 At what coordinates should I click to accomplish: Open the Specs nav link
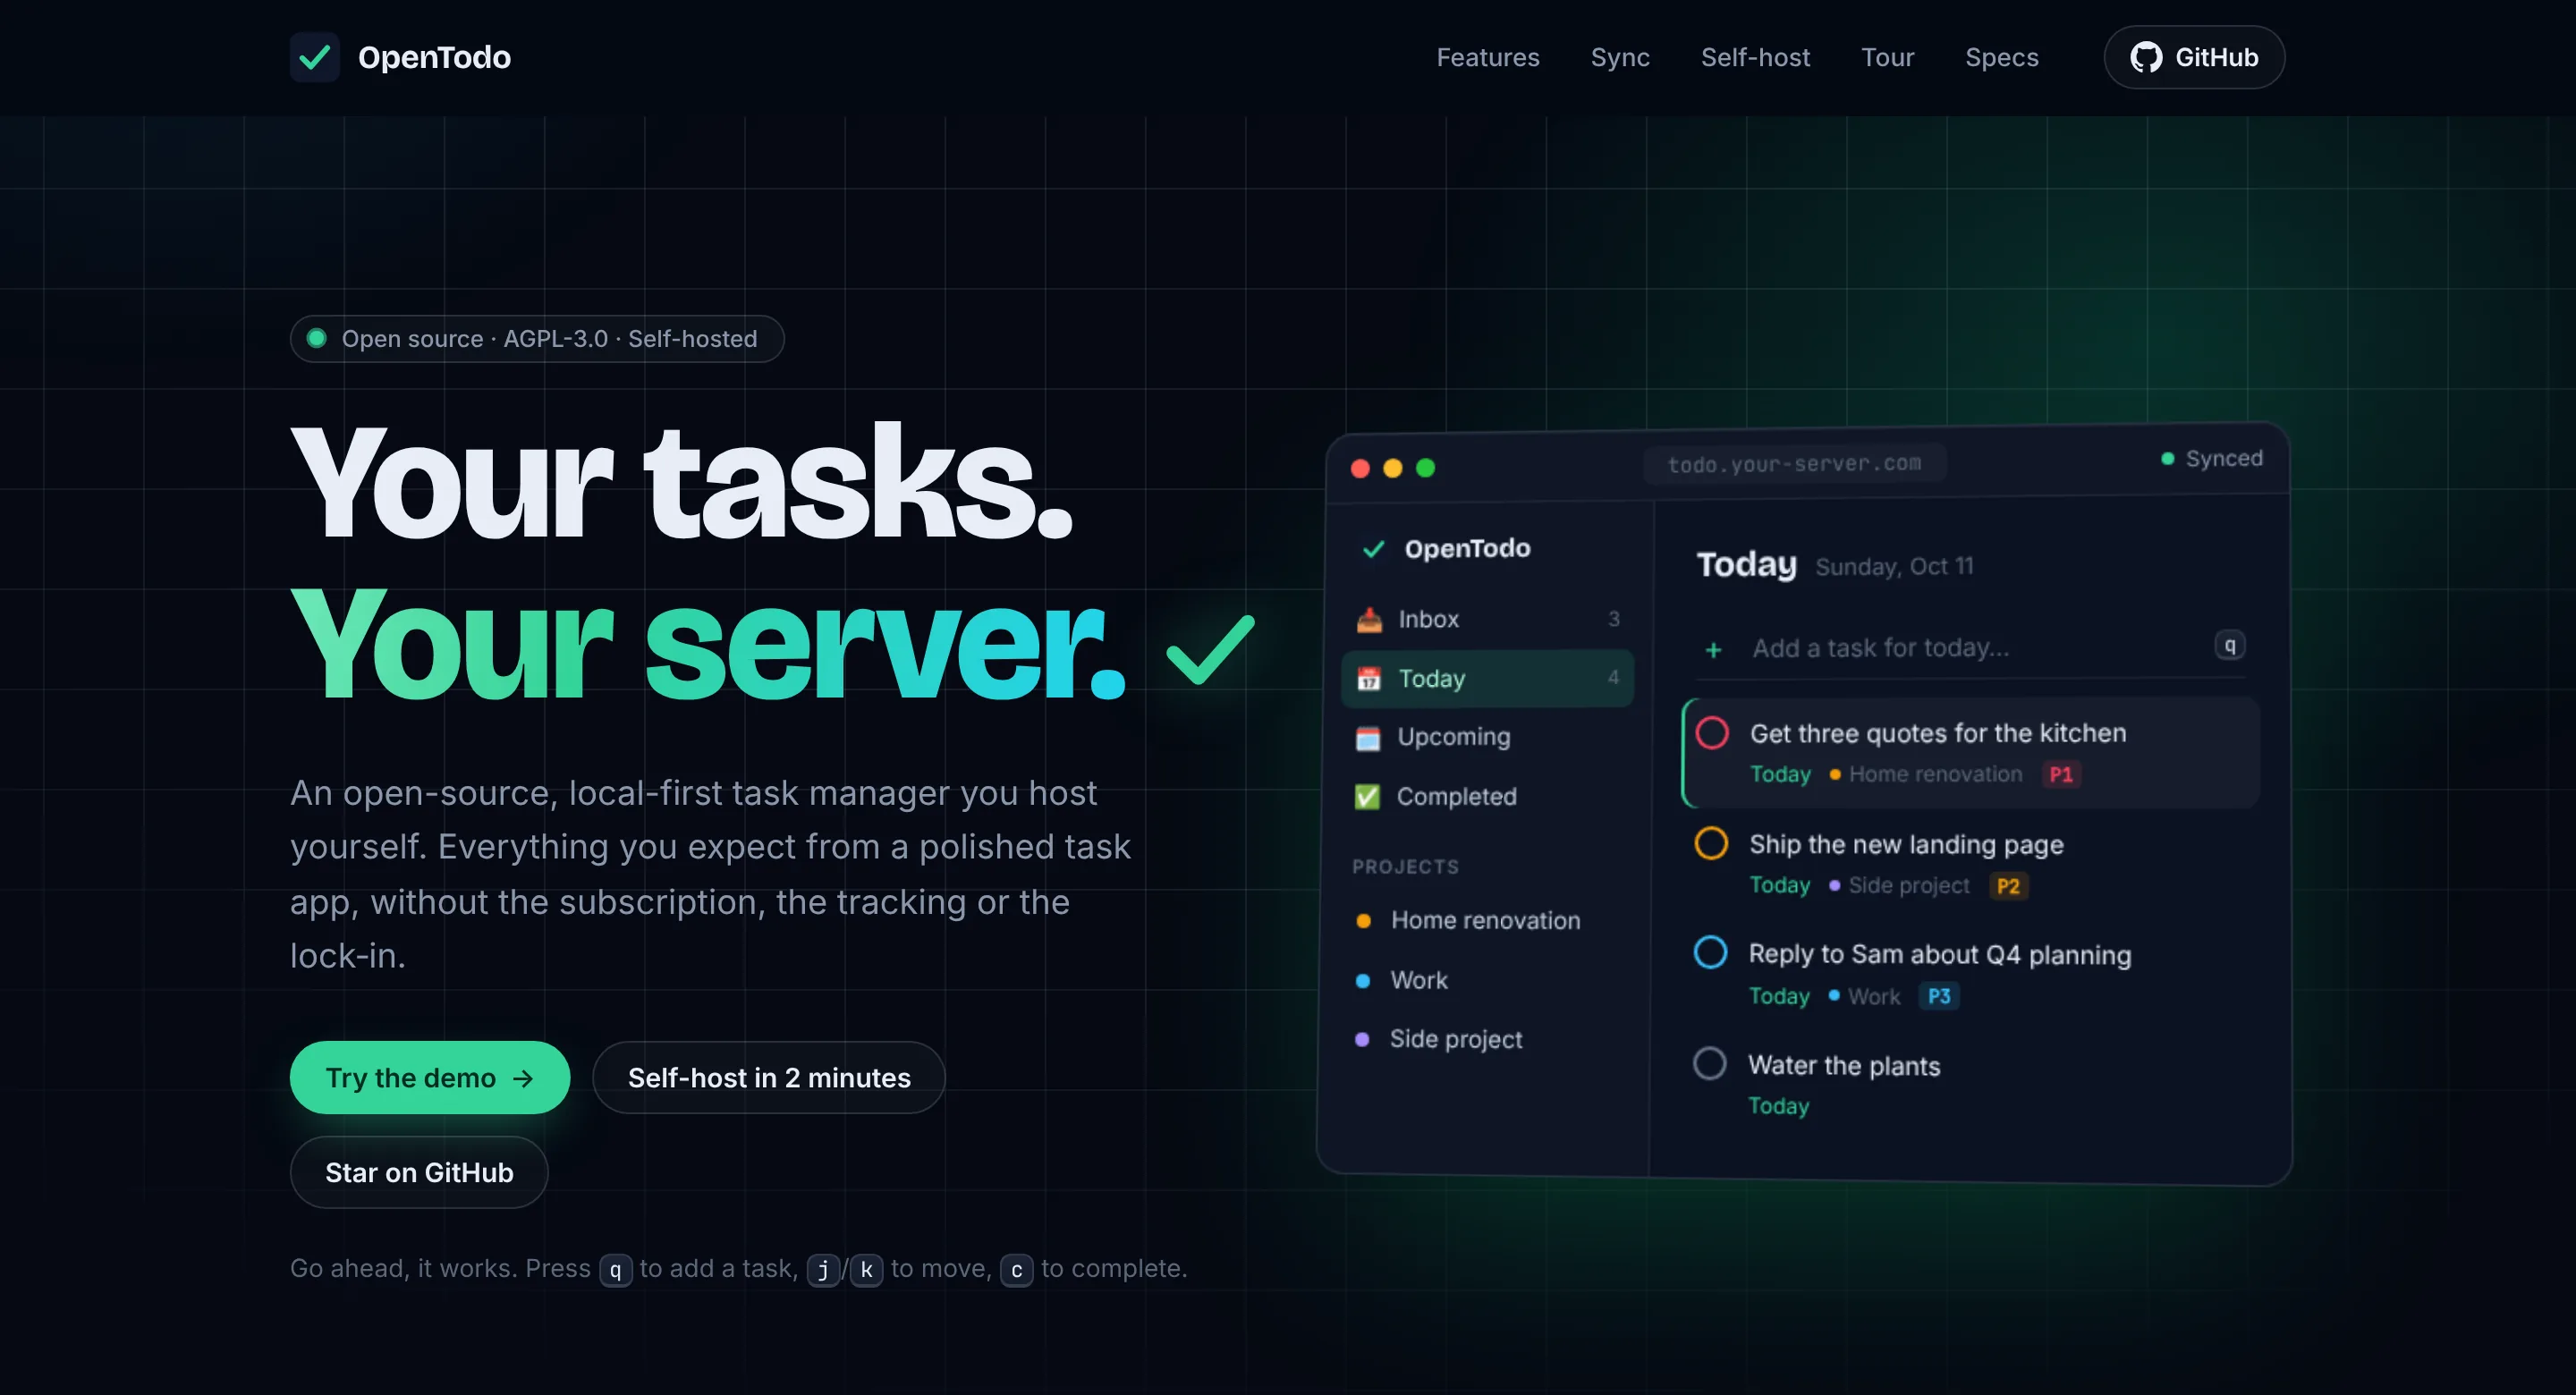click(2001, 57)
